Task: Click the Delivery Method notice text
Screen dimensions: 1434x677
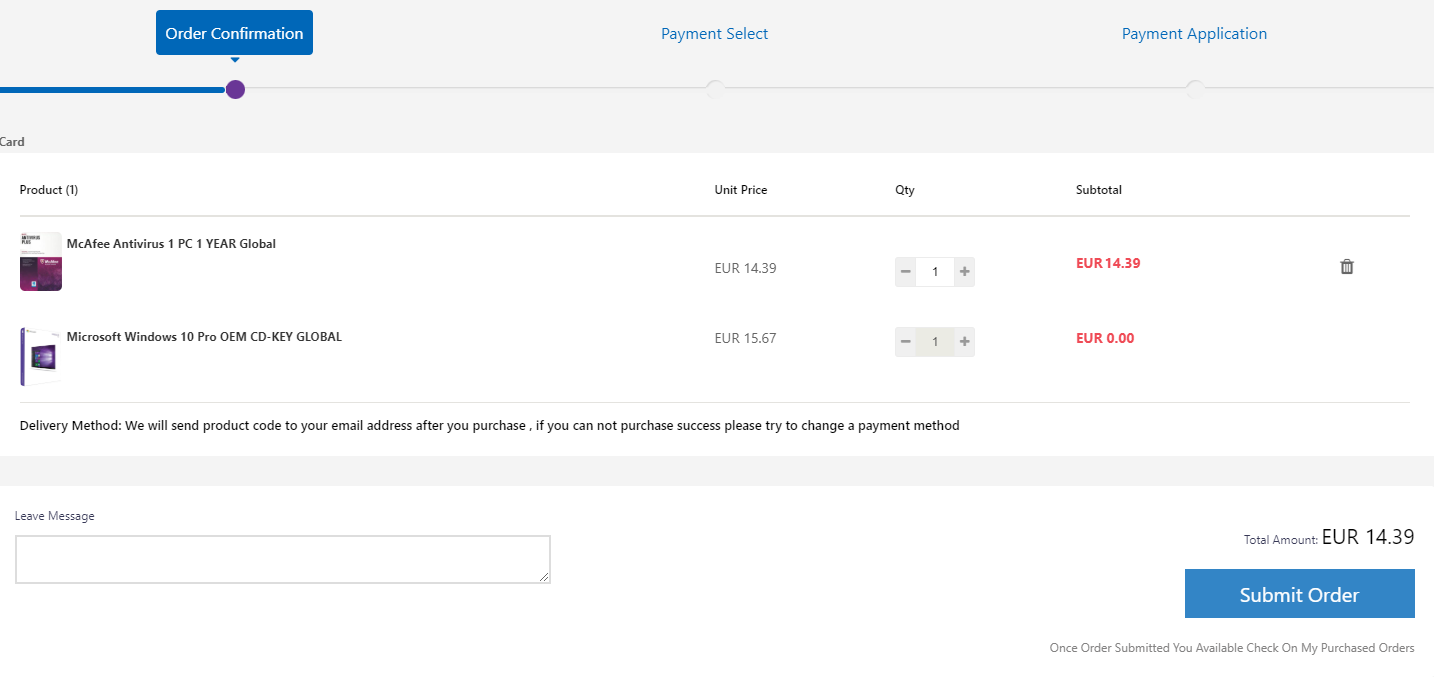Action: click(490, 426)
